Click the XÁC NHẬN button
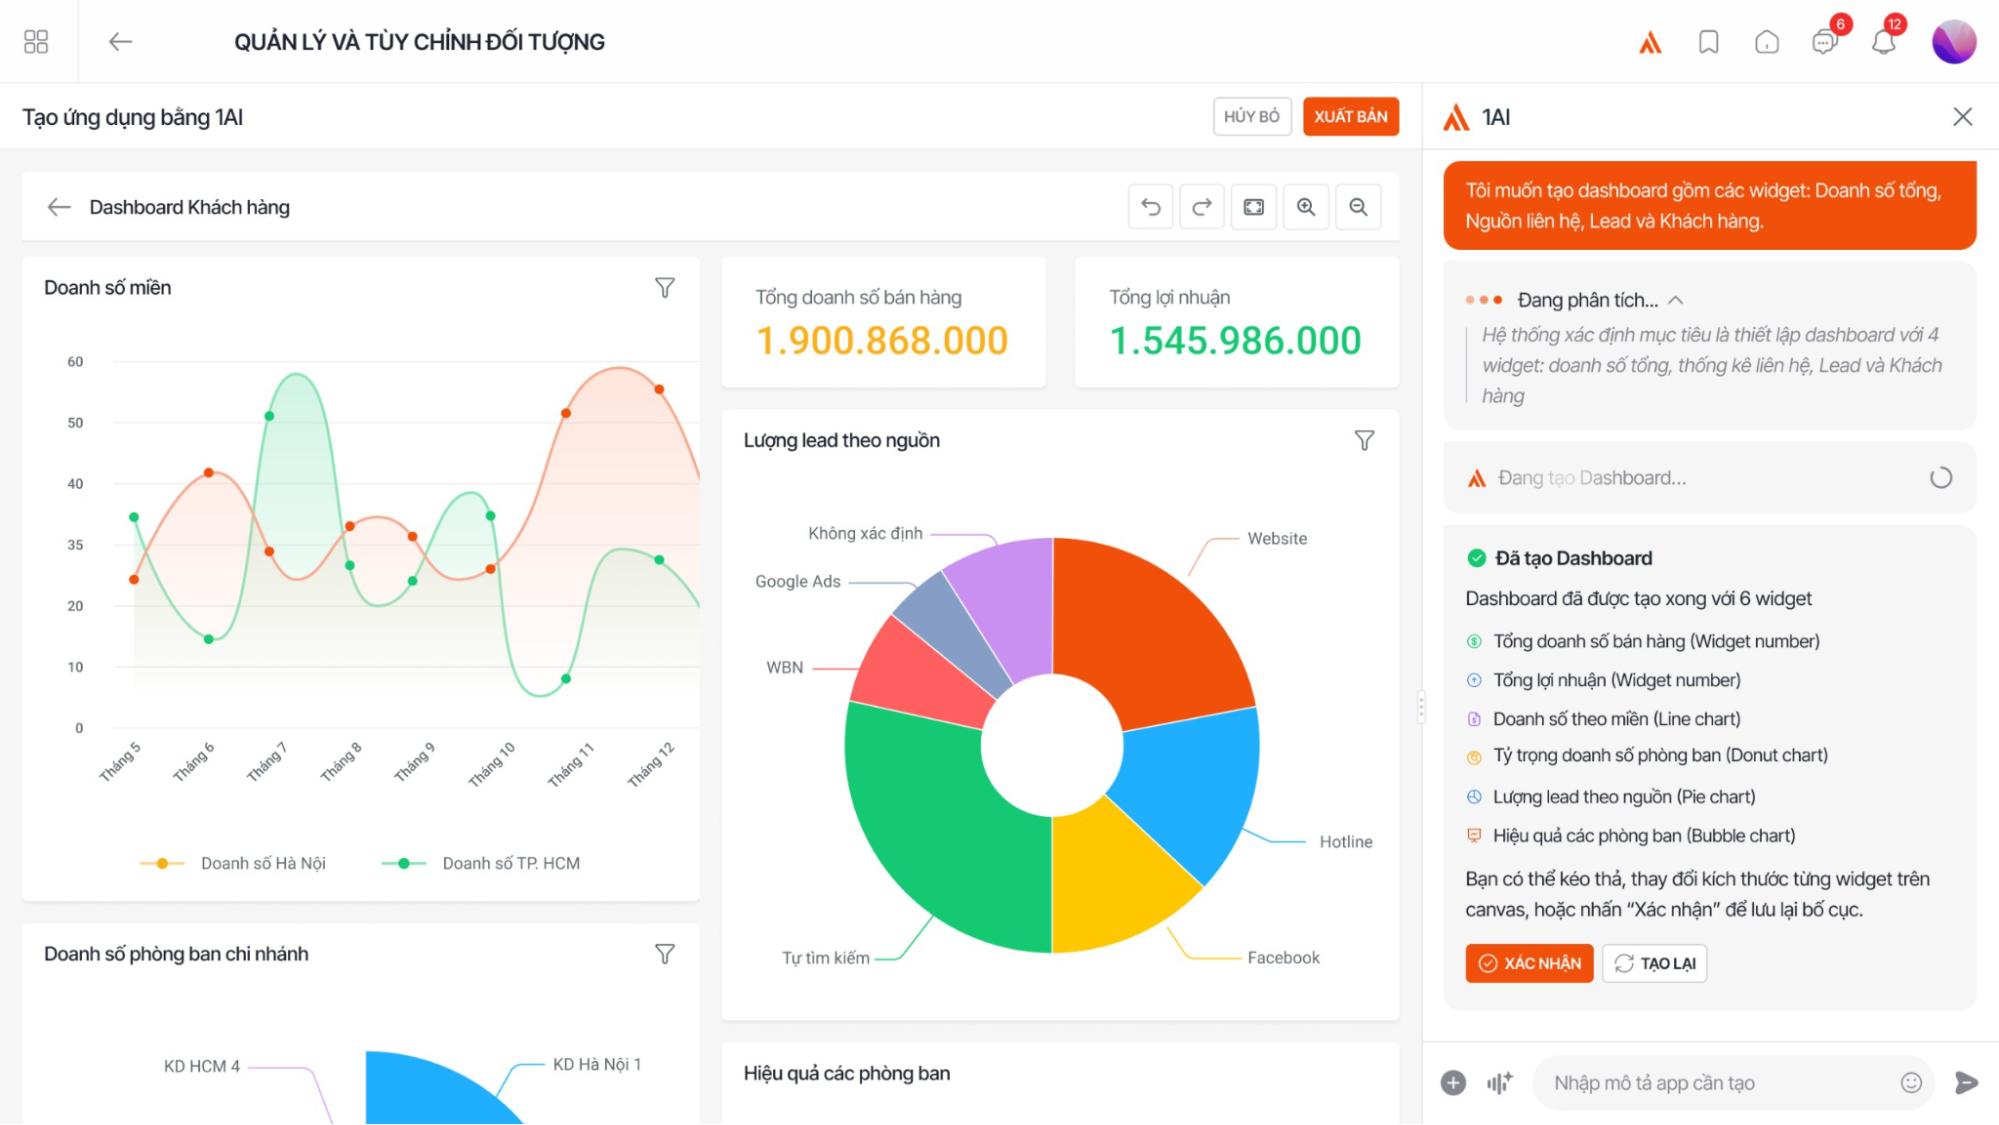Screen dimensions: 1999x1125 (x=1529, y=963)
